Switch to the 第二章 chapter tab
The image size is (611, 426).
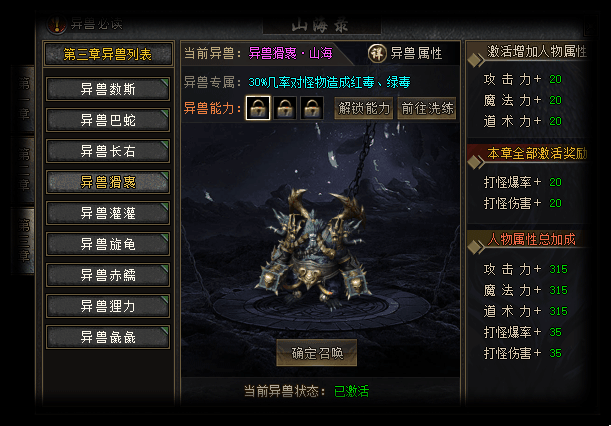(24, 170)
